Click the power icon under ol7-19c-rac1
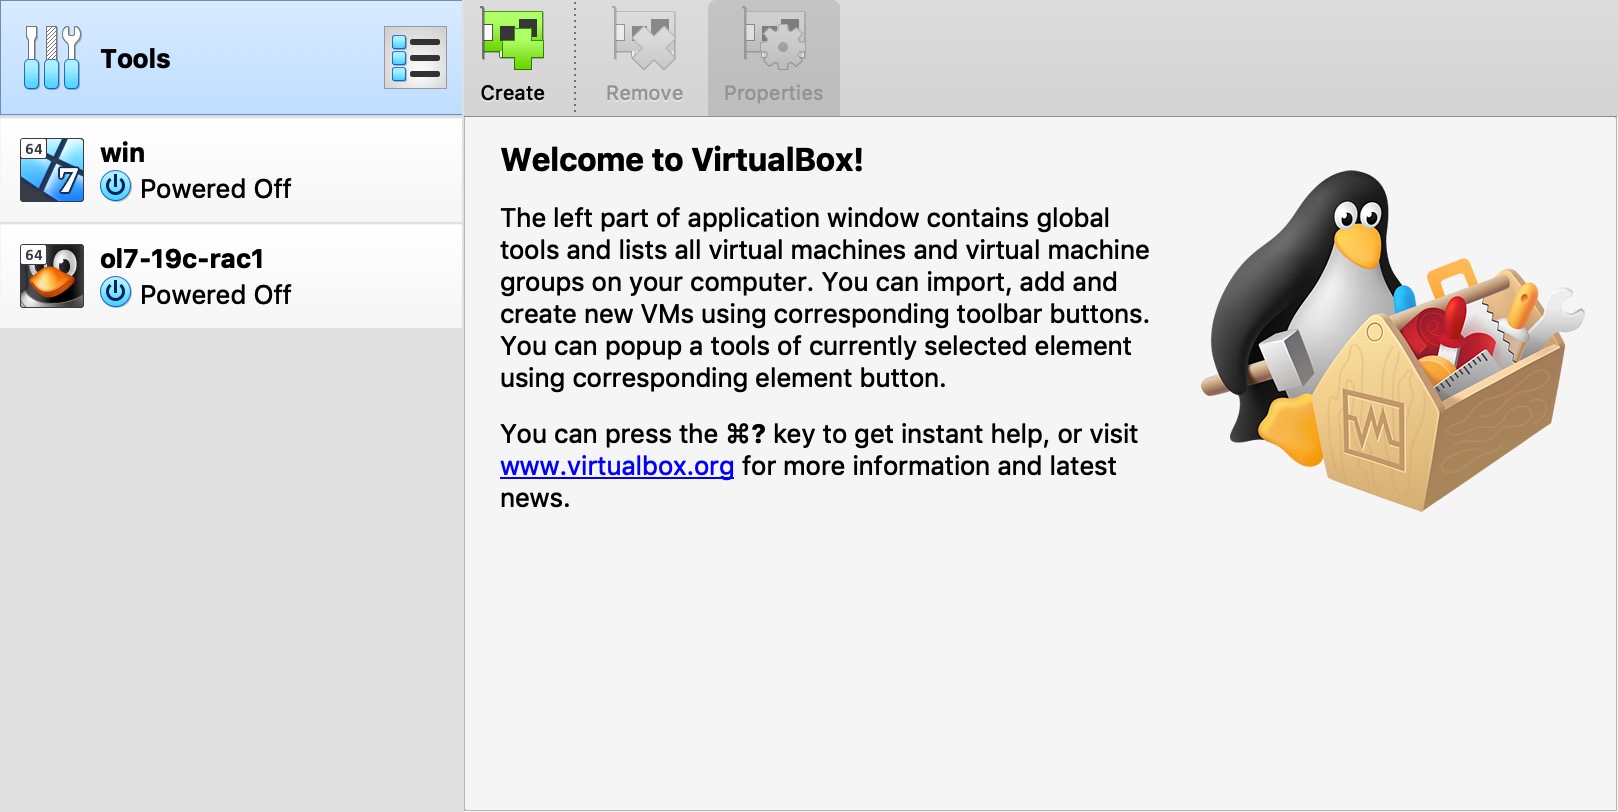Screen dimensions: 1618x812 116,293
